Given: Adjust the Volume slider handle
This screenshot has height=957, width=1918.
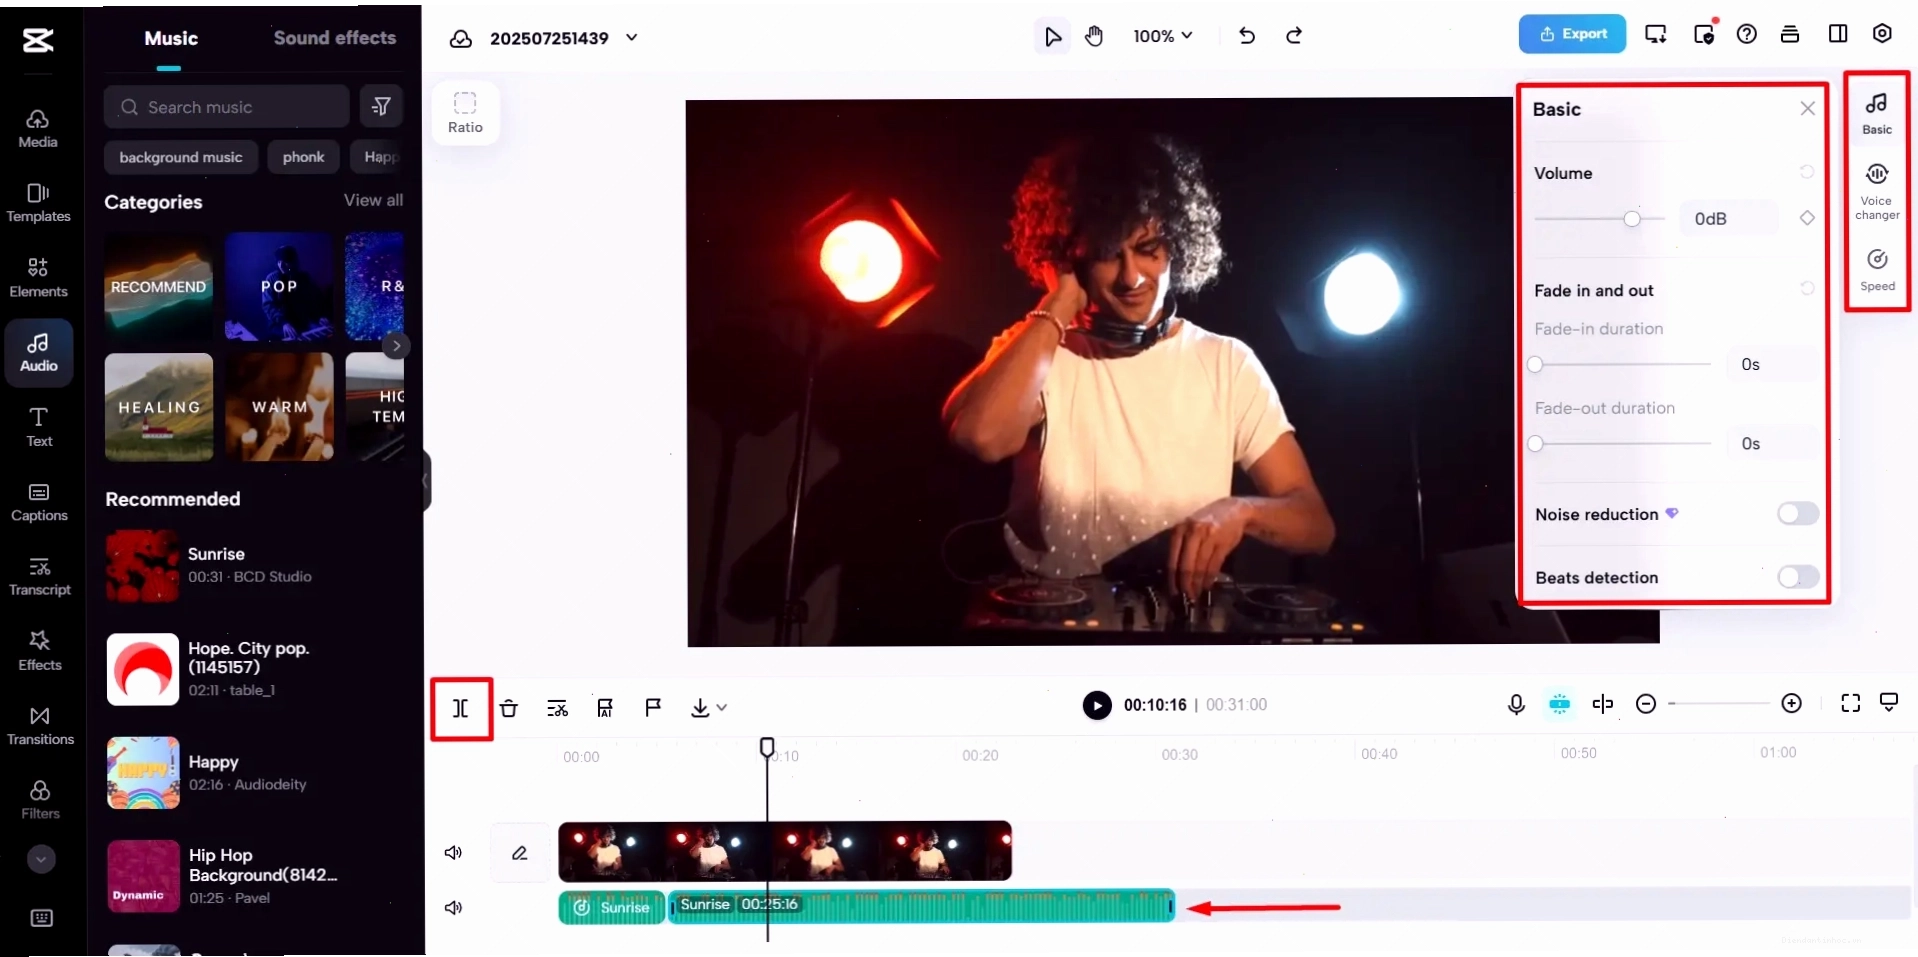Looking at the screenshot, I should click(1631, 218).
